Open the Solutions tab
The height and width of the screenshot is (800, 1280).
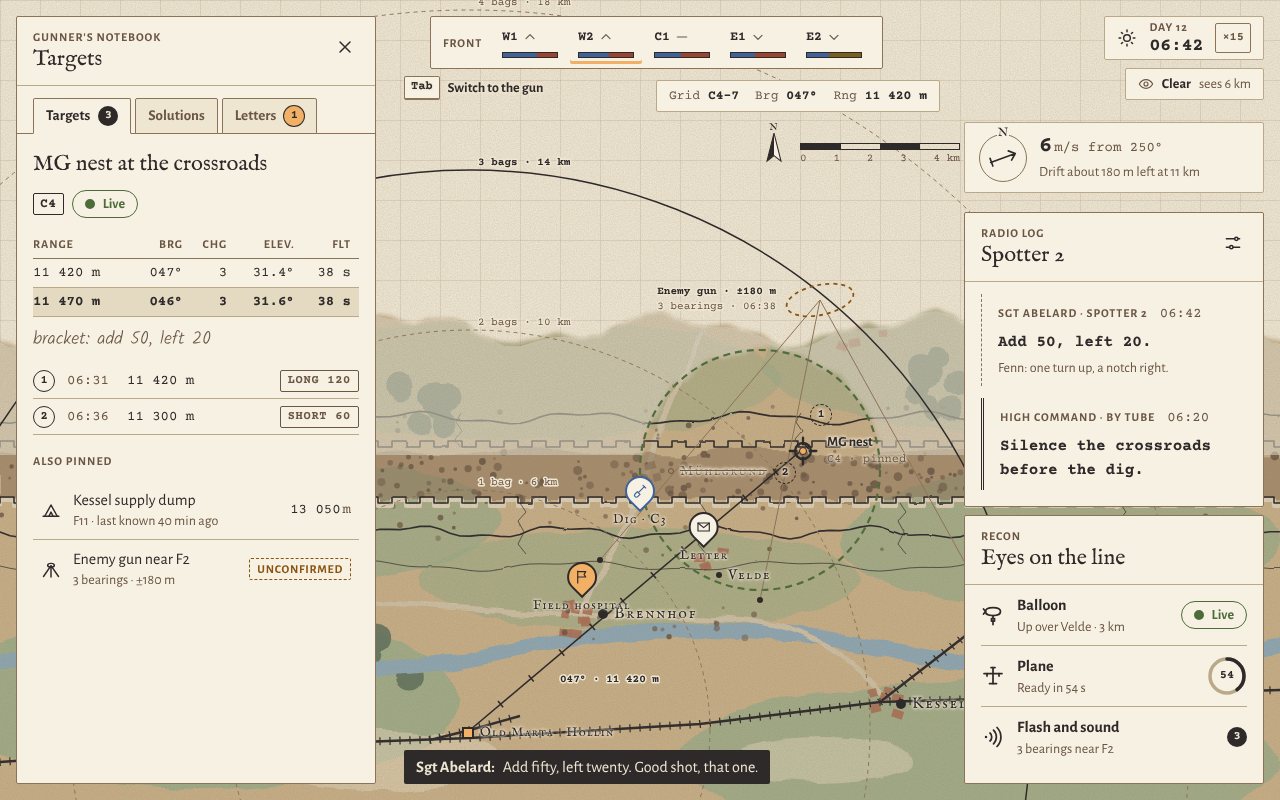[176, 115]
